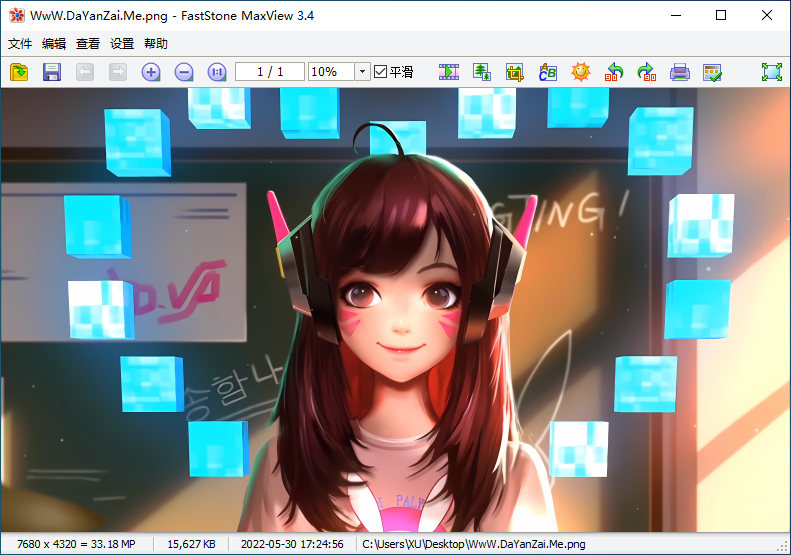The height and width of the screenshot is (555, 791).
Task: Click the displayed anime image
Action: [x=396, y=310]
